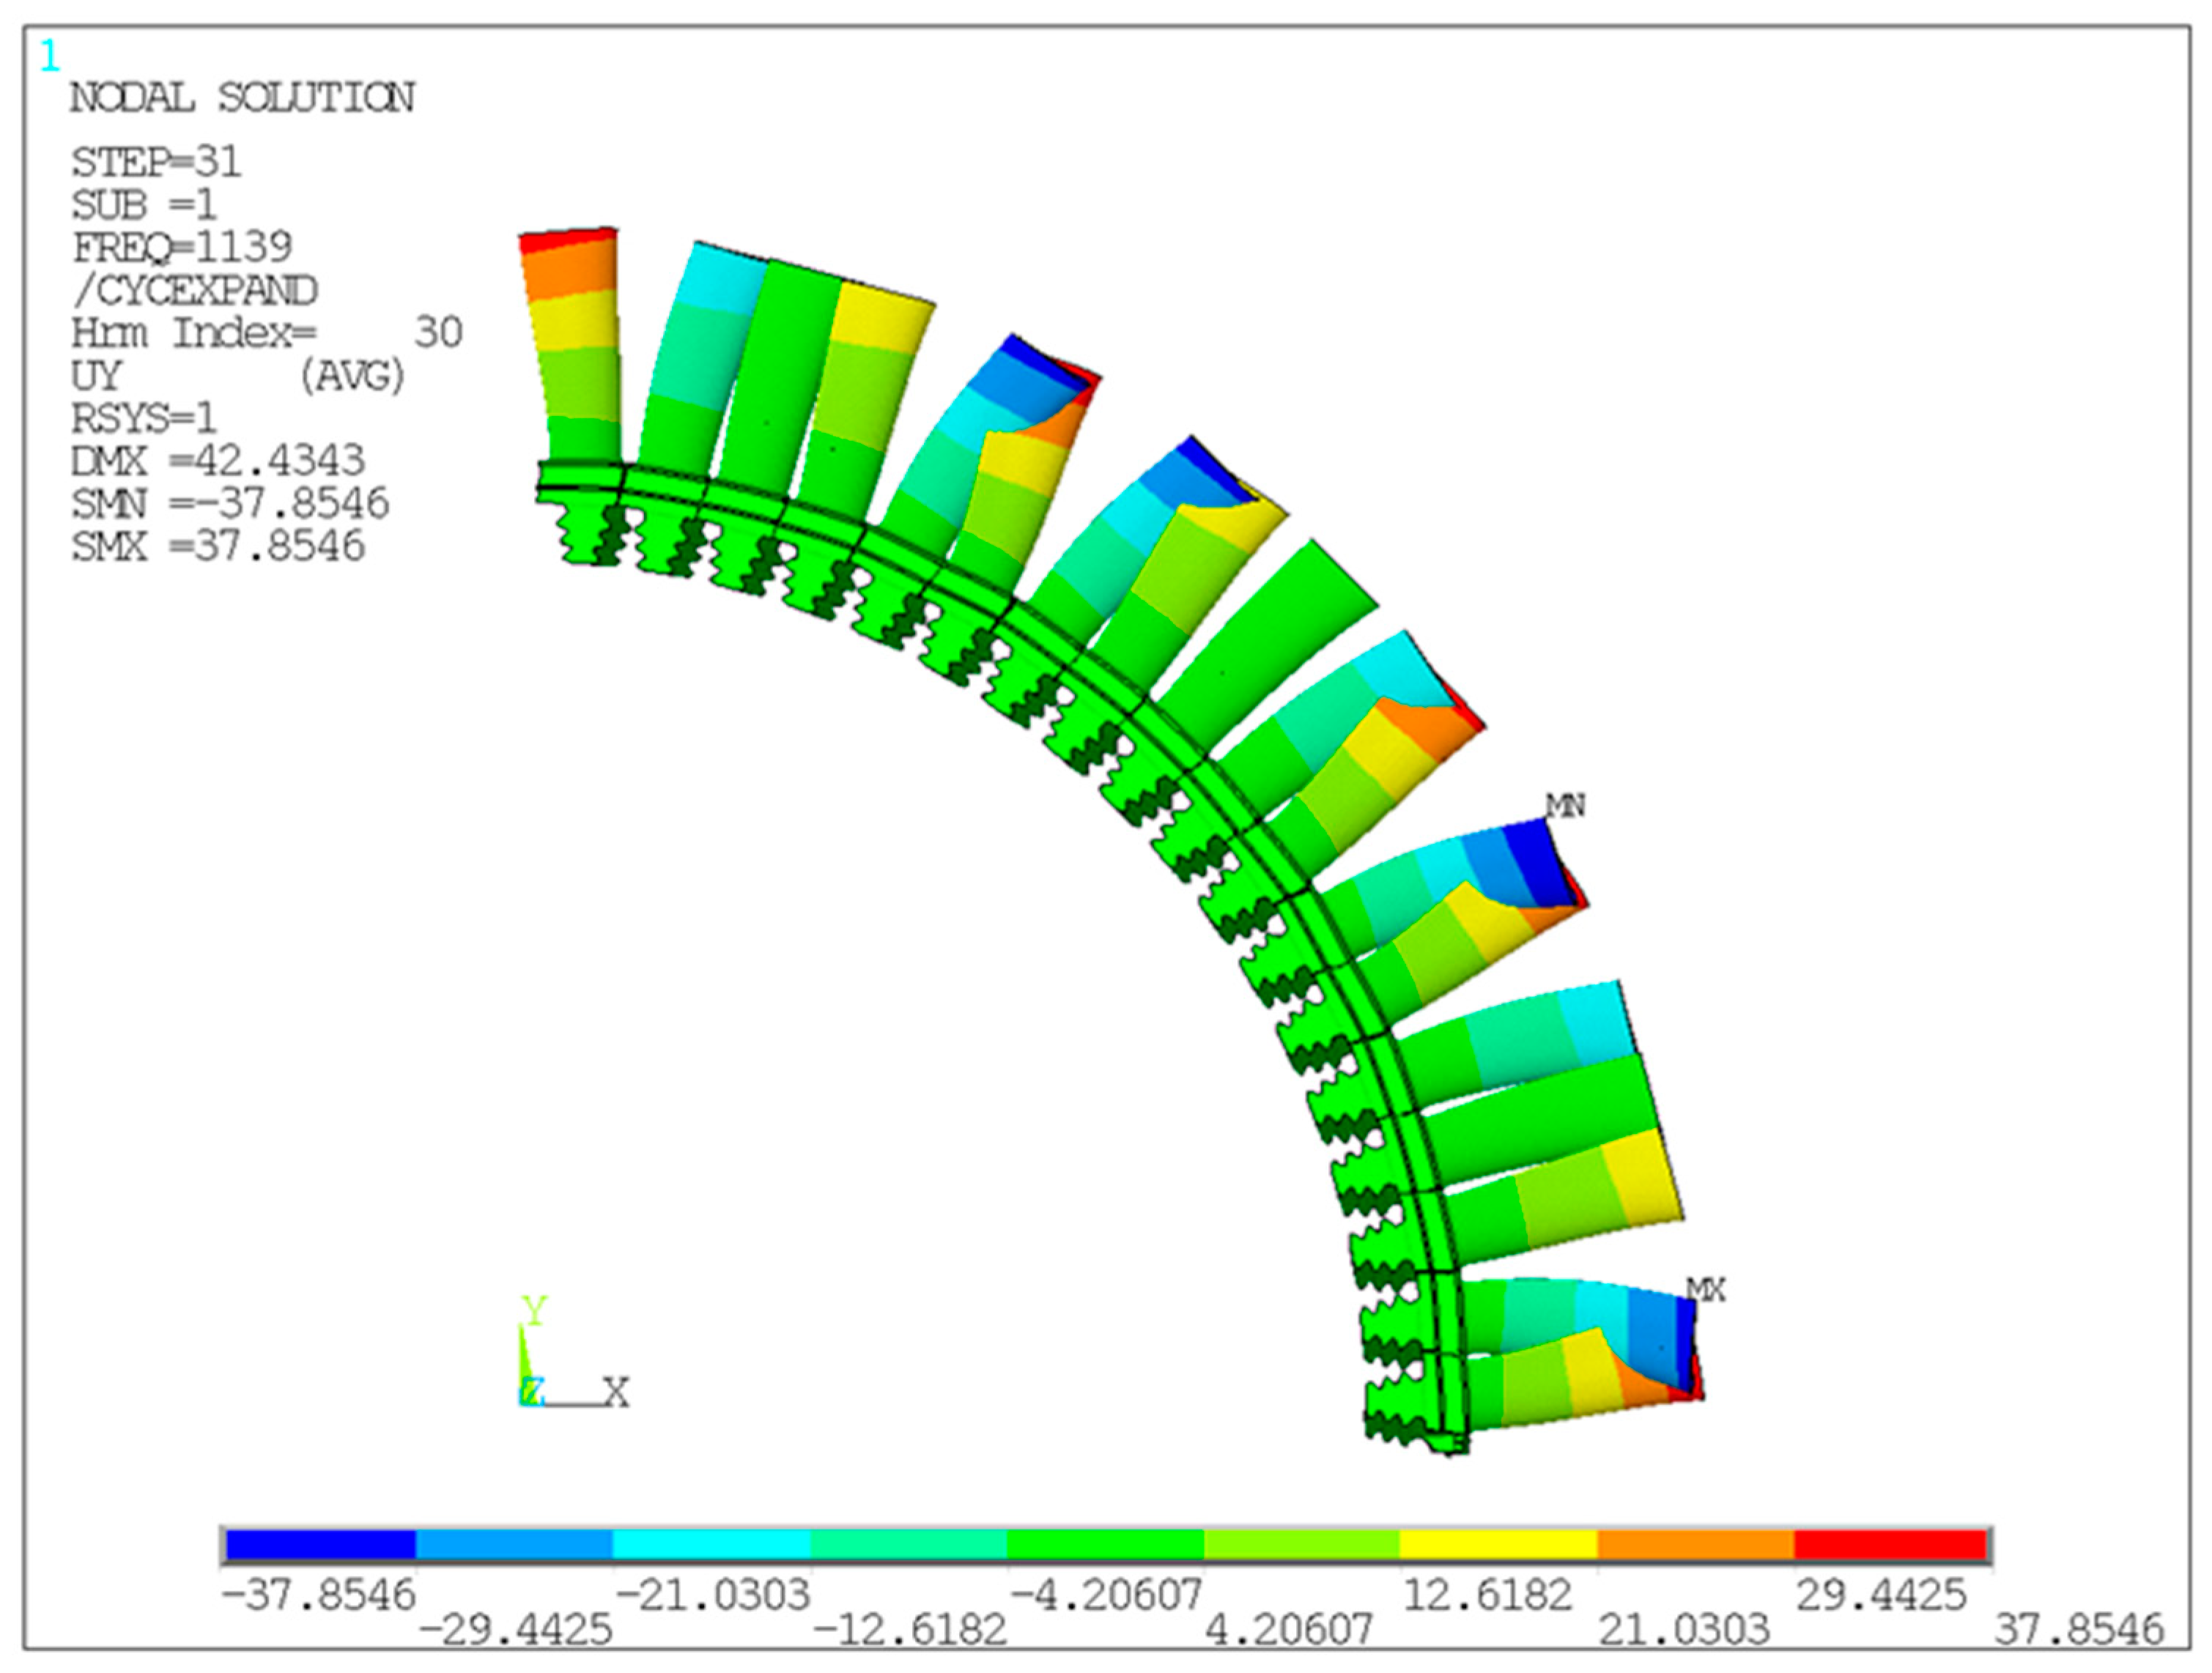Click the cyan legend color band
The height and width of the screenshot is (1673, 2212).
coord(712,1545)
